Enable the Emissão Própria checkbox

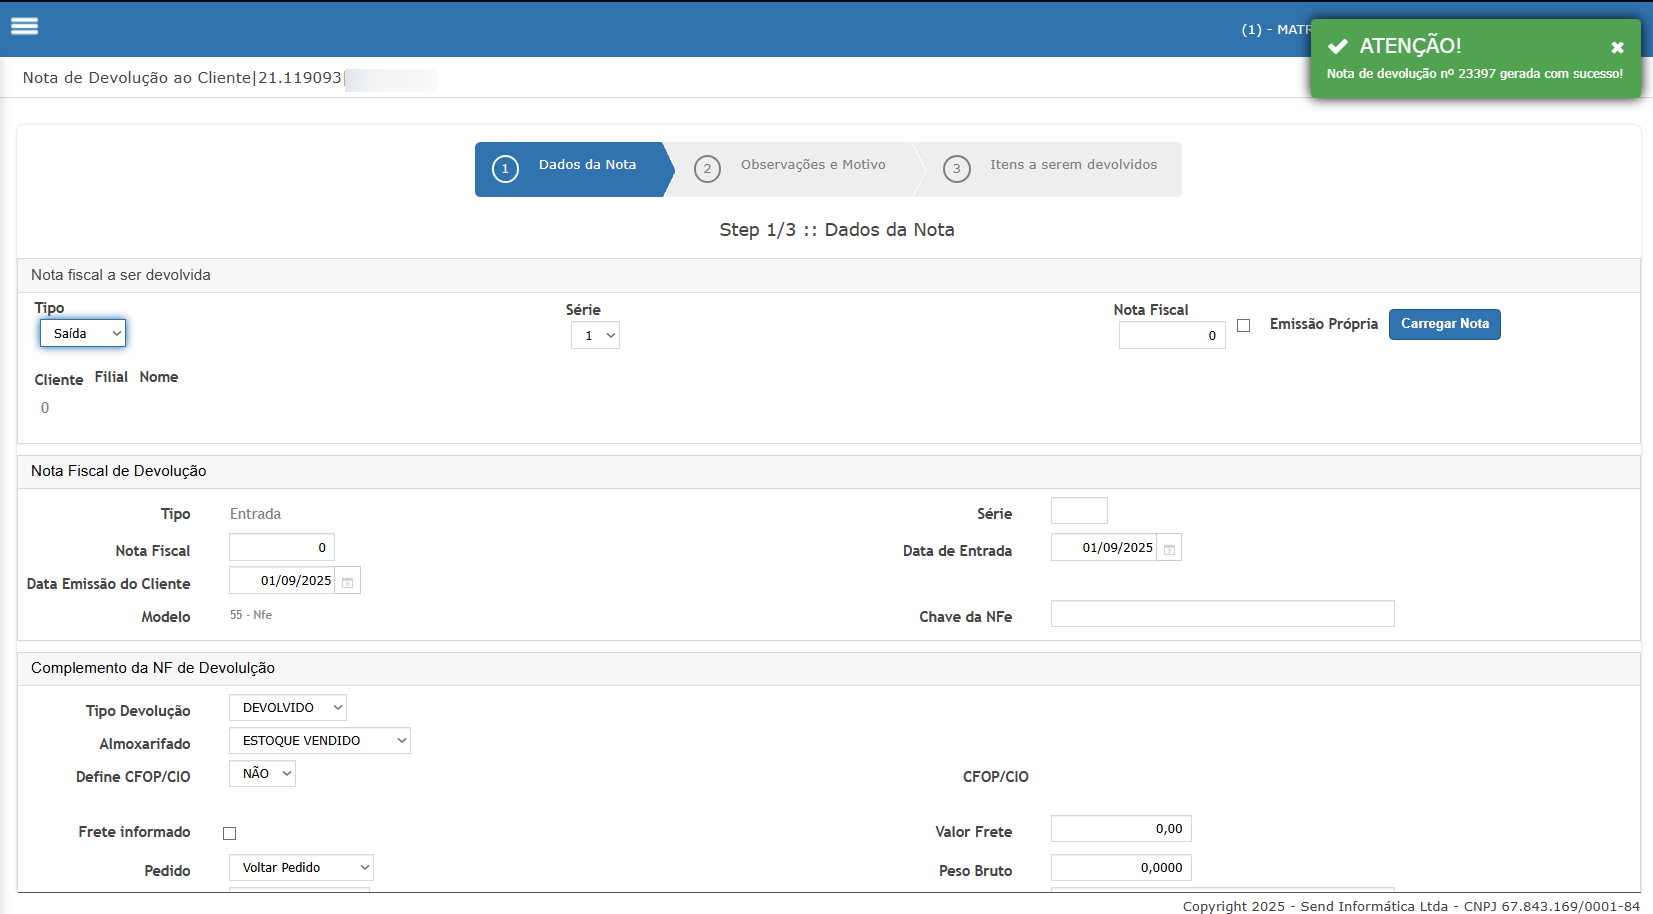1243,326
